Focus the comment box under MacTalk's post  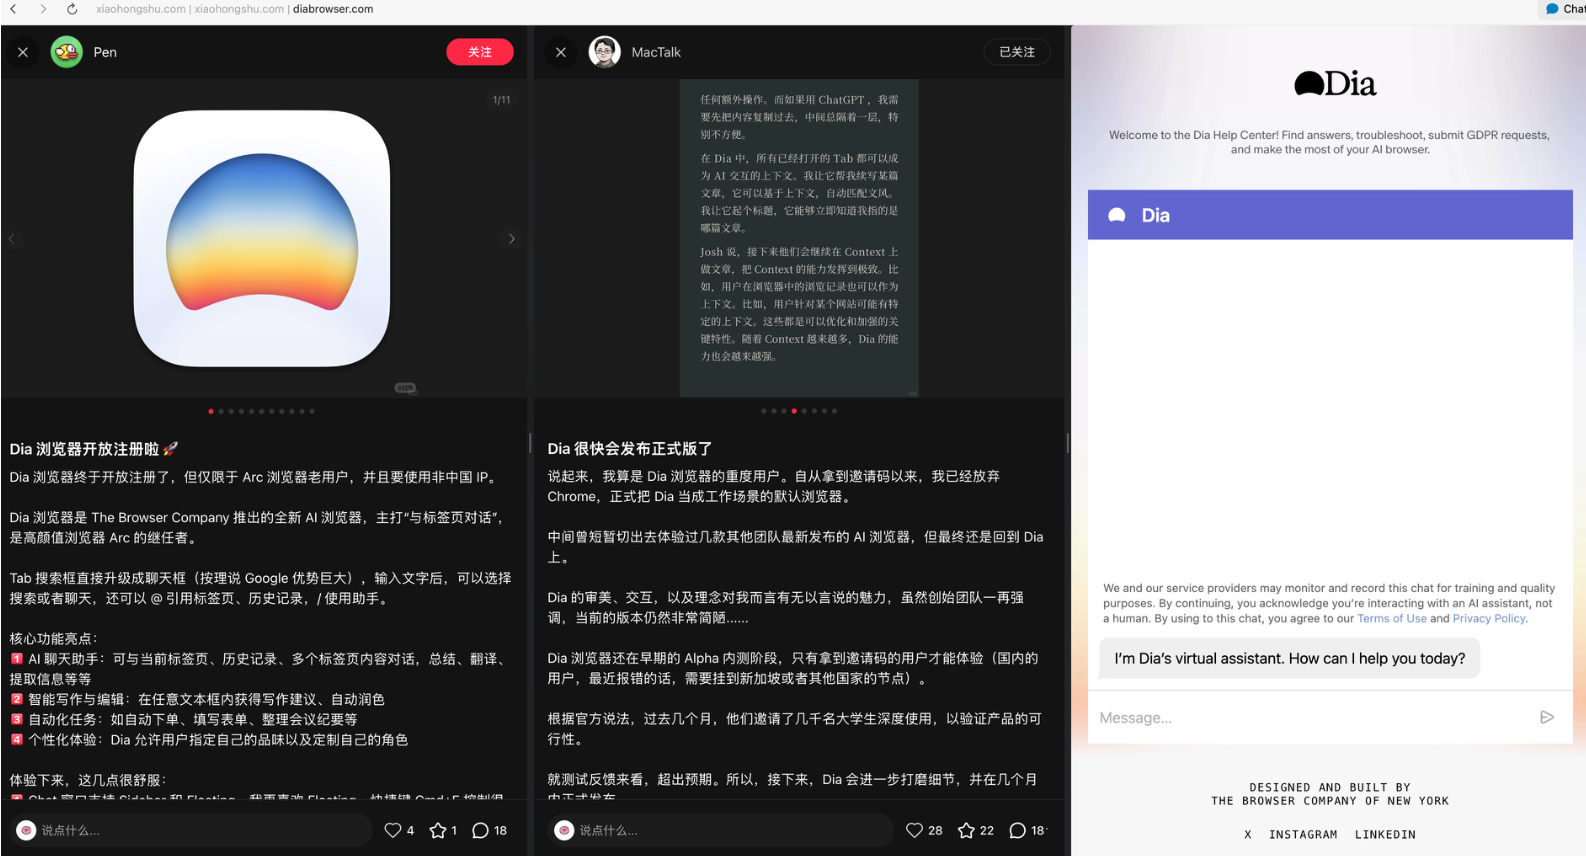(720, 830)
